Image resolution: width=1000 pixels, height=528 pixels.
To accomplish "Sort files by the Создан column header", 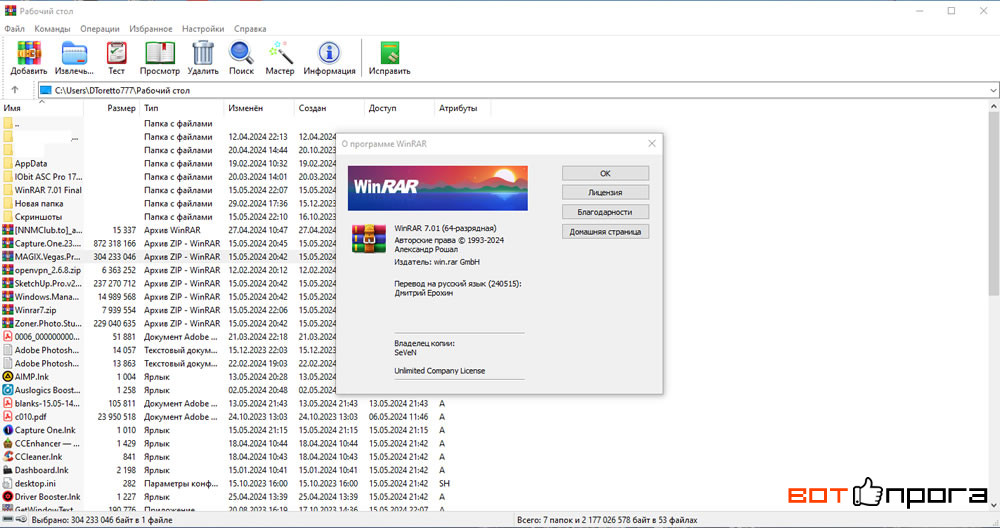I will [x=329, y=108].
